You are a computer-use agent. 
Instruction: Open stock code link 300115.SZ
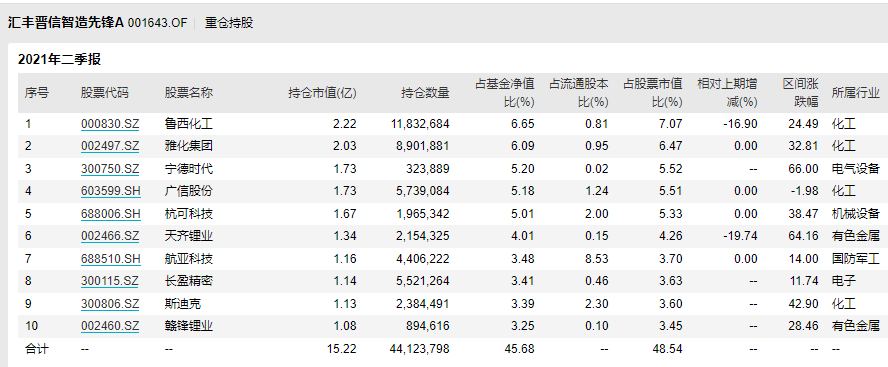coord(110,281)
